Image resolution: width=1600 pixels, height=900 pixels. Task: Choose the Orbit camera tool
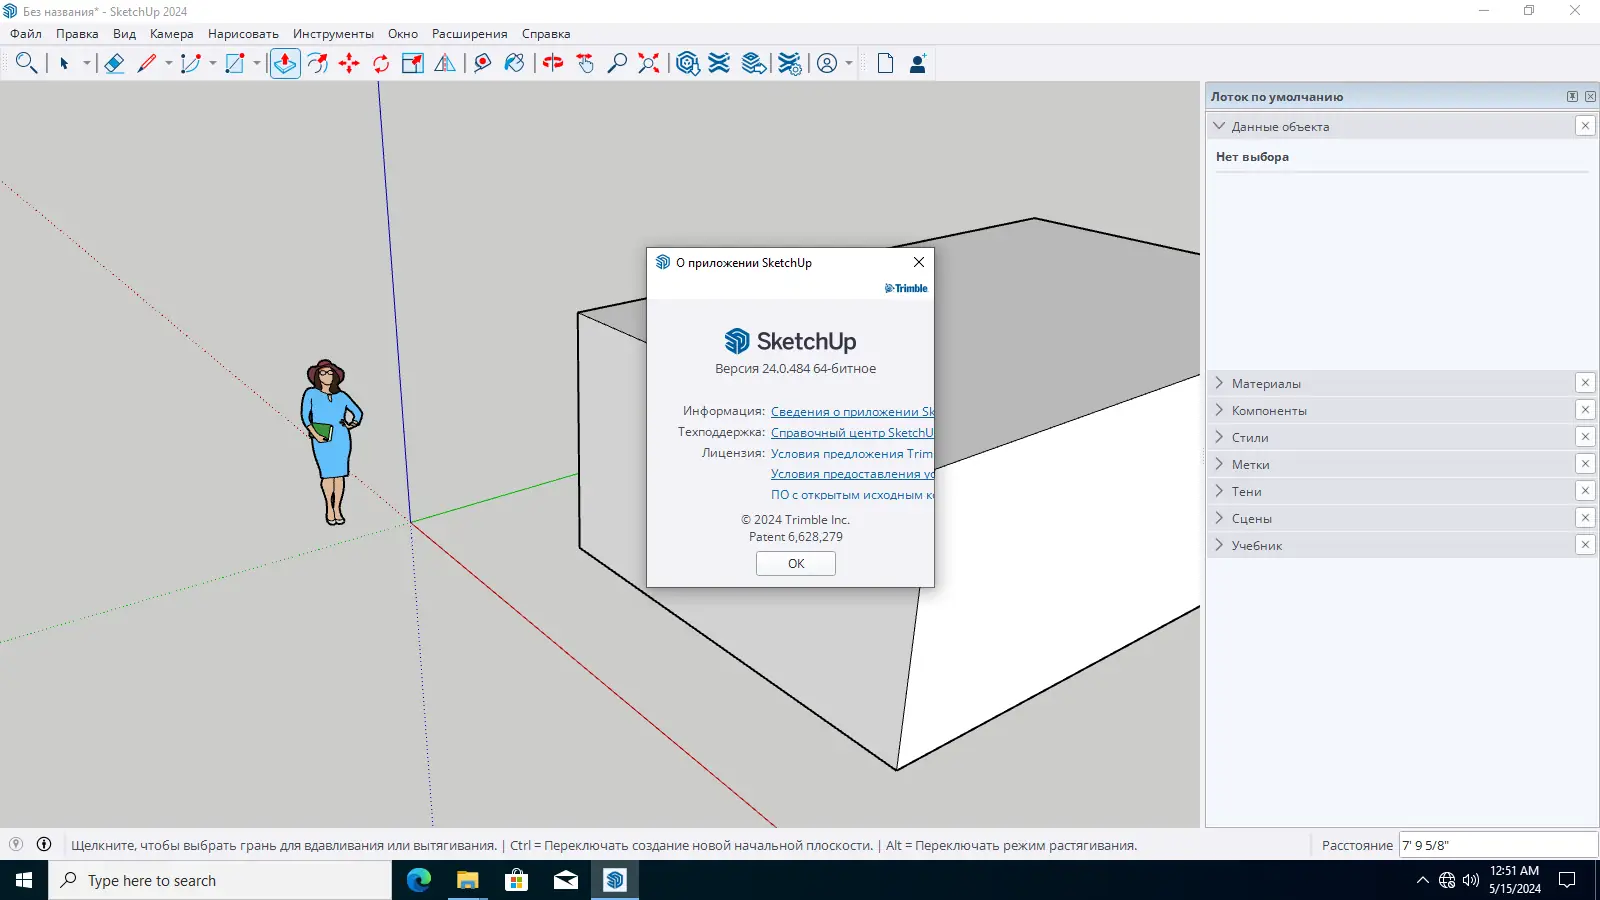tap(553, 63)
